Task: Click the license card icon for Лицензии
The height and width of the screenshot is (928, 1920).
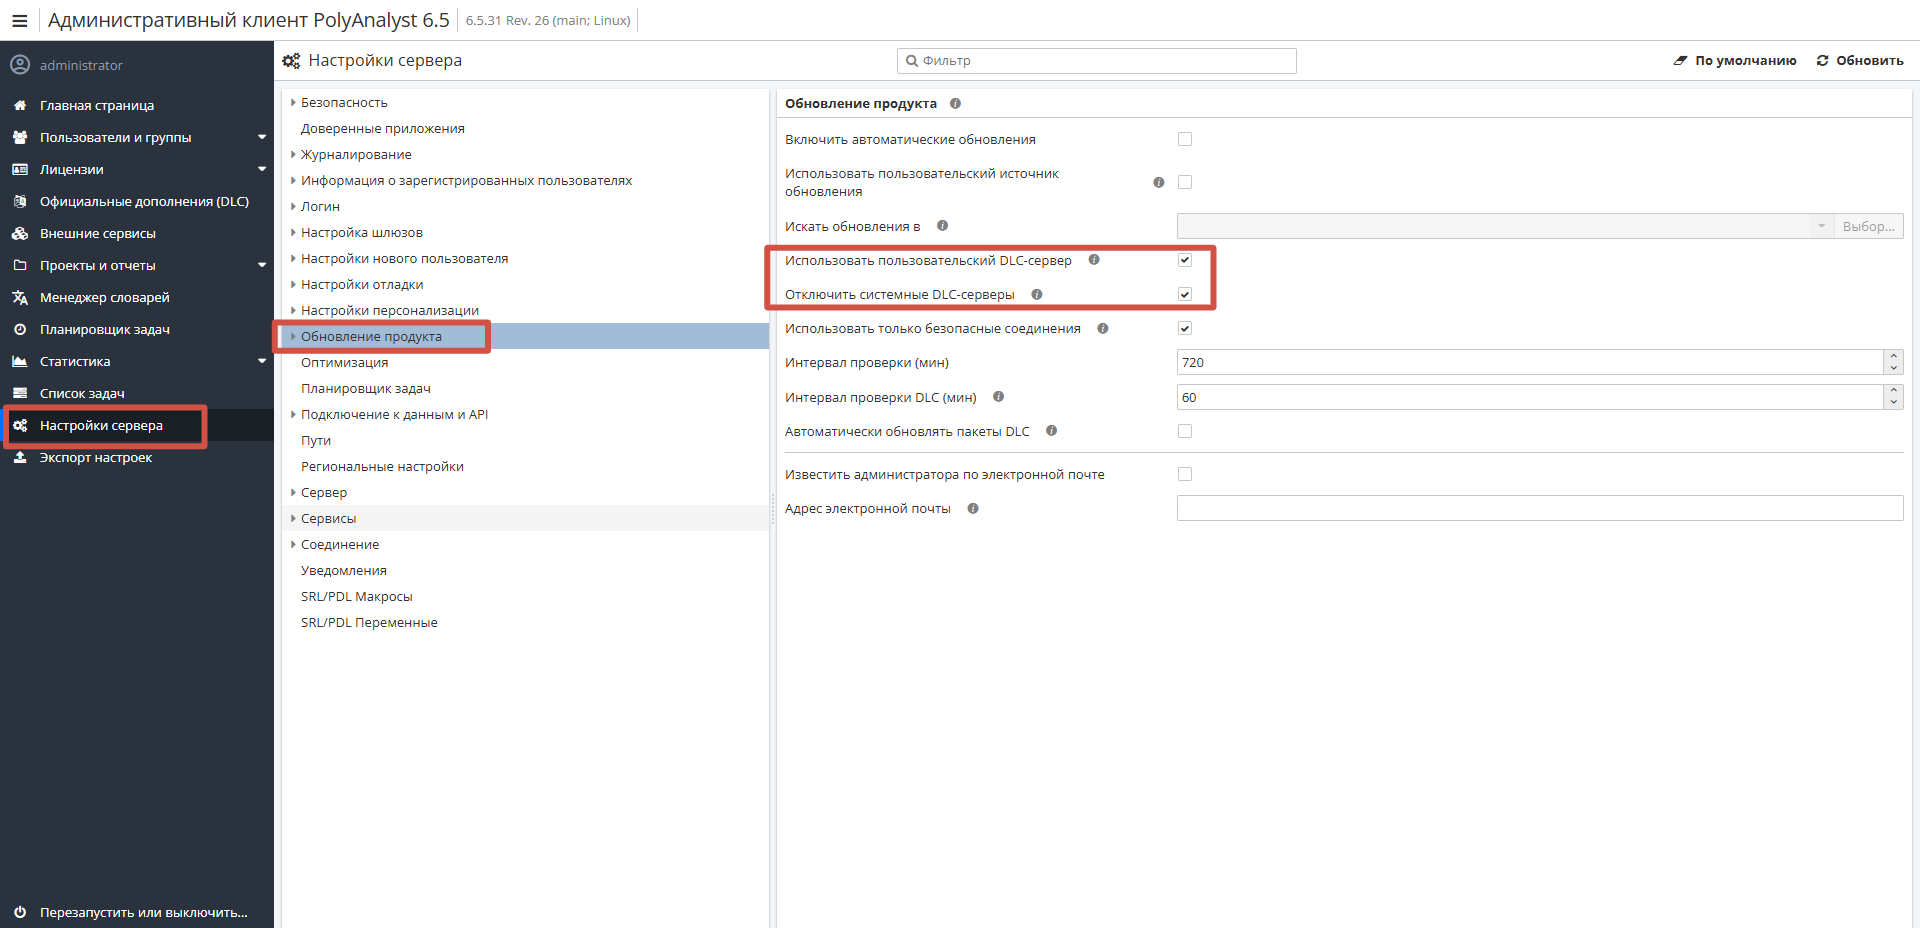Action: 20,169
